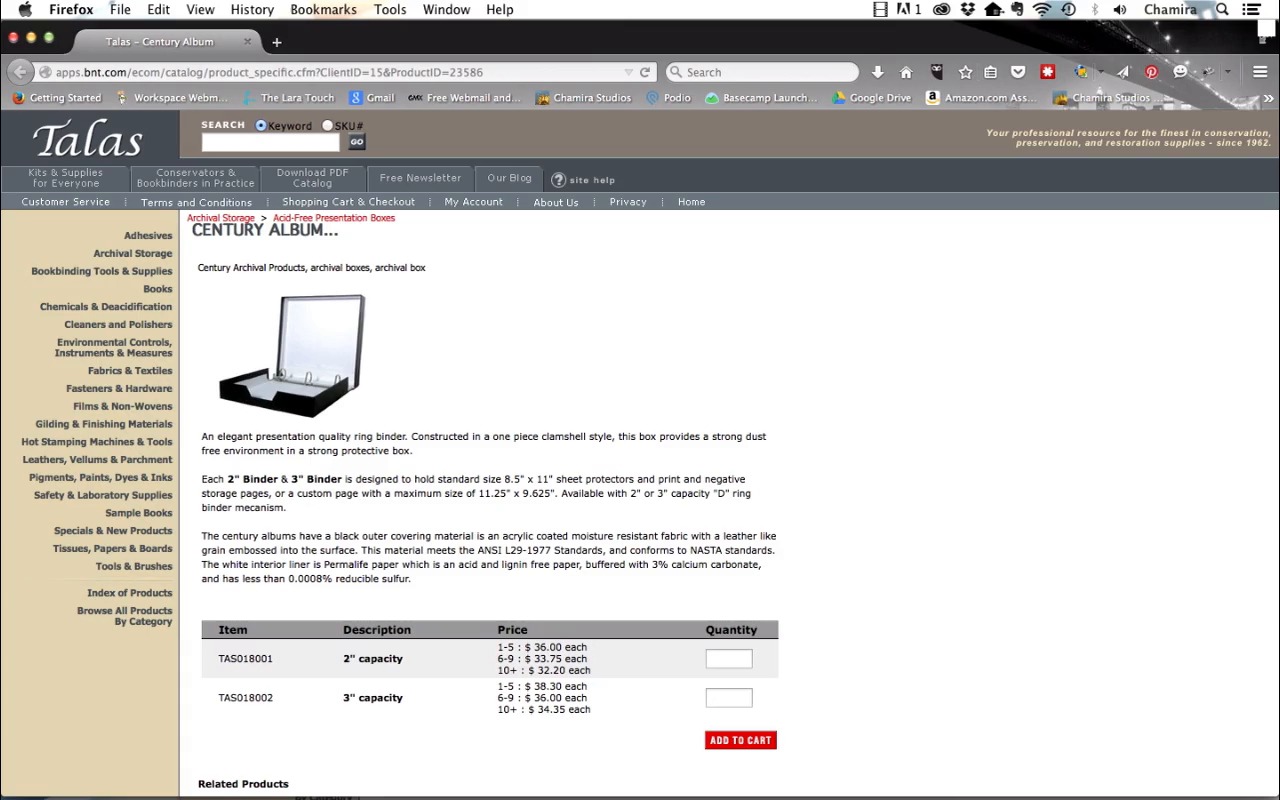1280x800 pixels.
Task: Select the Keyword search radio button
Action: pos(261,126)
